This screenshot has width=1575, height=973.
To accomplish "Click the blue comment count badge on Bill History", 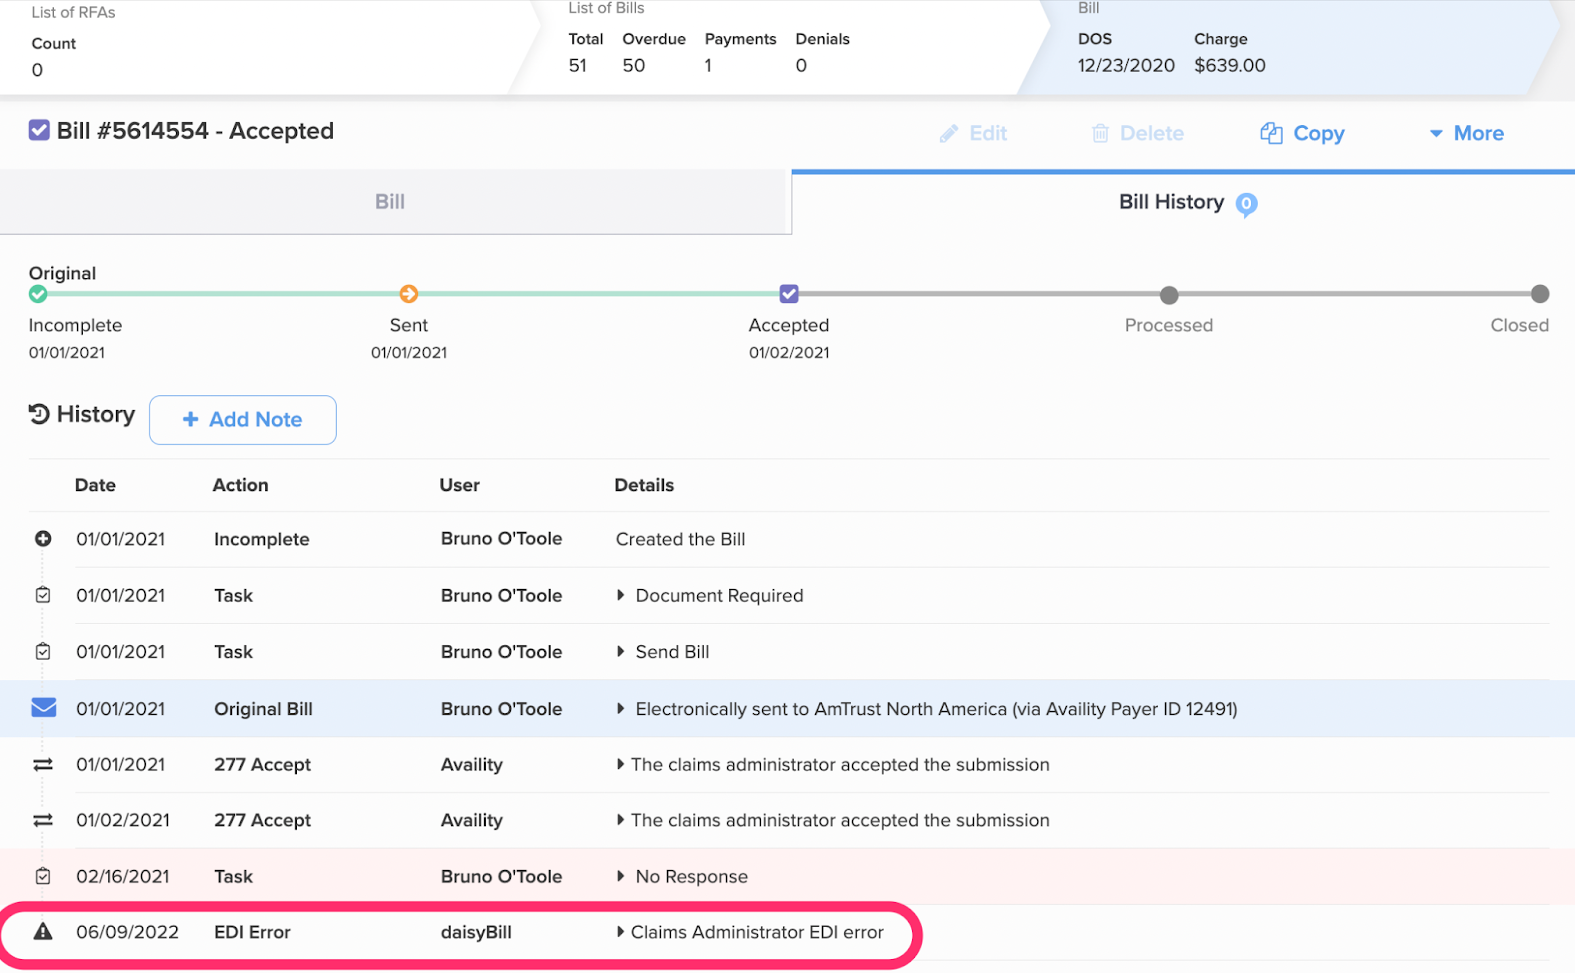I will coord(1246,204).
